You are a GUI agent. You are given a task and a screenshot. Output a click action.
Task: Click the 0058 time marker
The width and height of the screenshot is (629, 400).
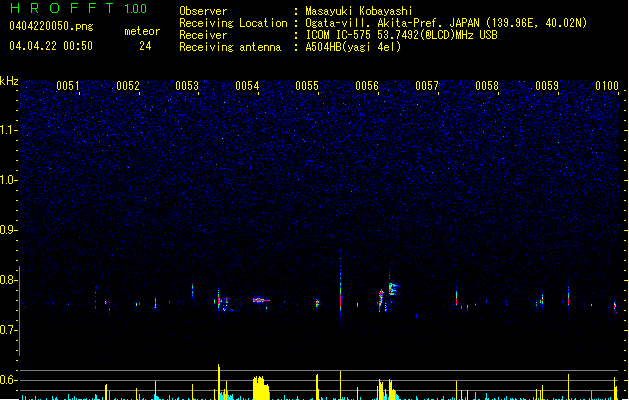coord(487,86)
